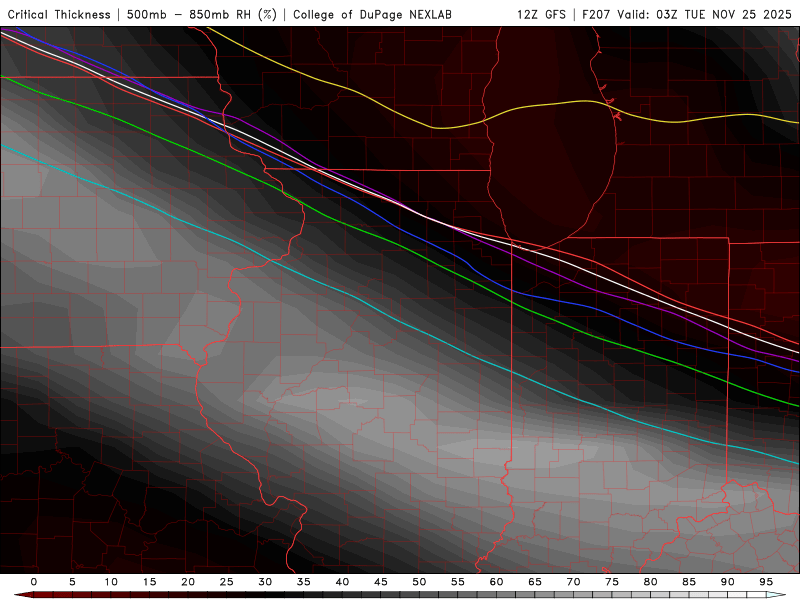Click the color scale label '60'

click(x=496, y=582)
